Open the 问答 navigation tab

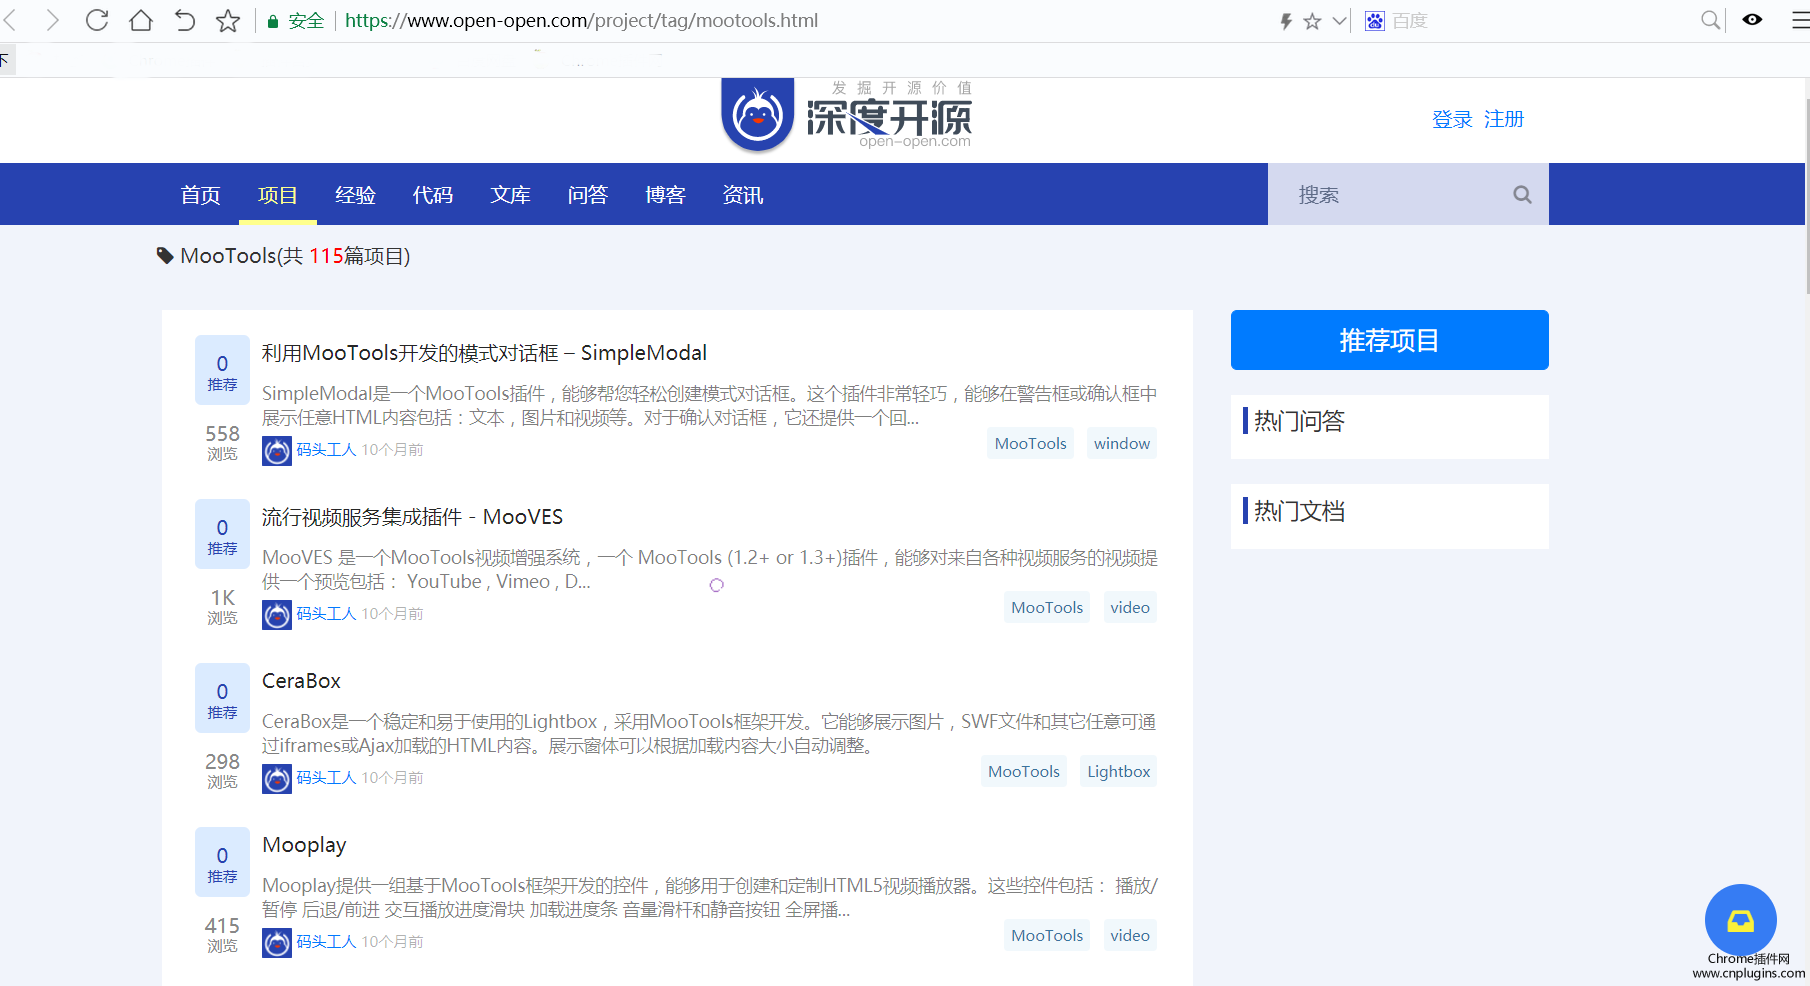coord(588,195)
